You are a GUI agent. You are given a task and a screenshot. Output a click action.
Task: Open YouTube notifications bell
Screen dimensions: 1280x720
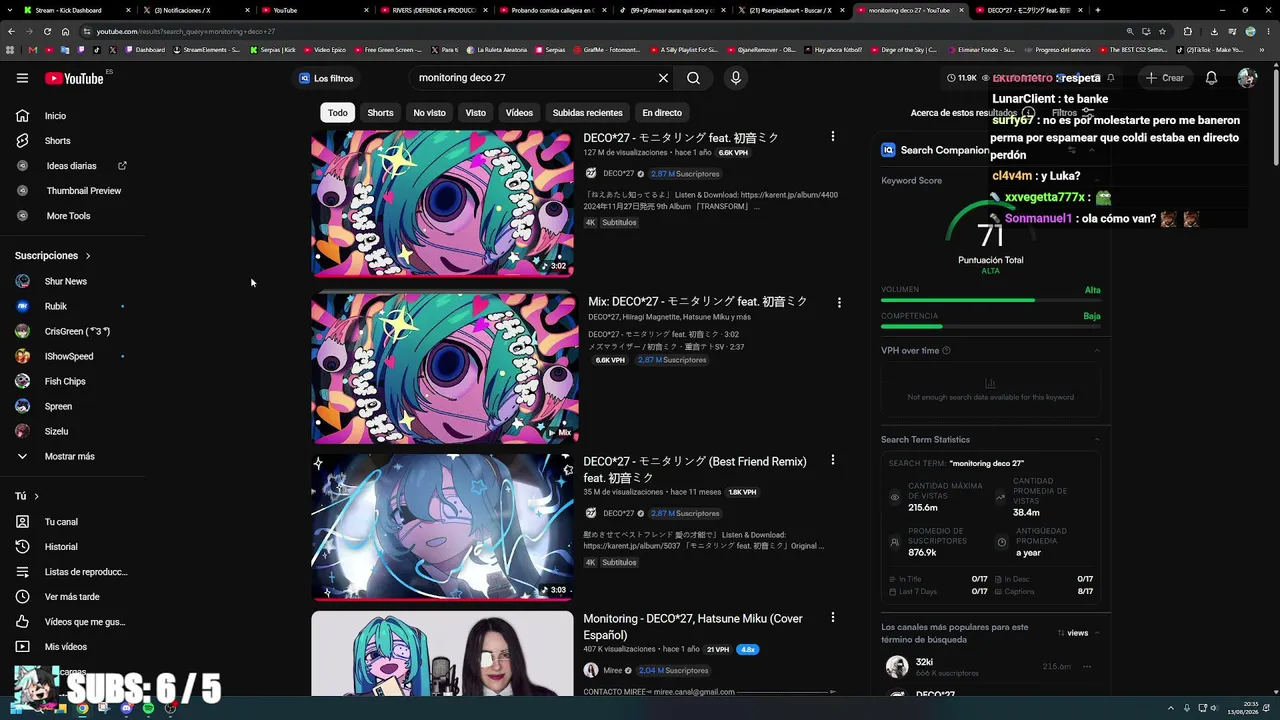click(x=1211, y=78)
